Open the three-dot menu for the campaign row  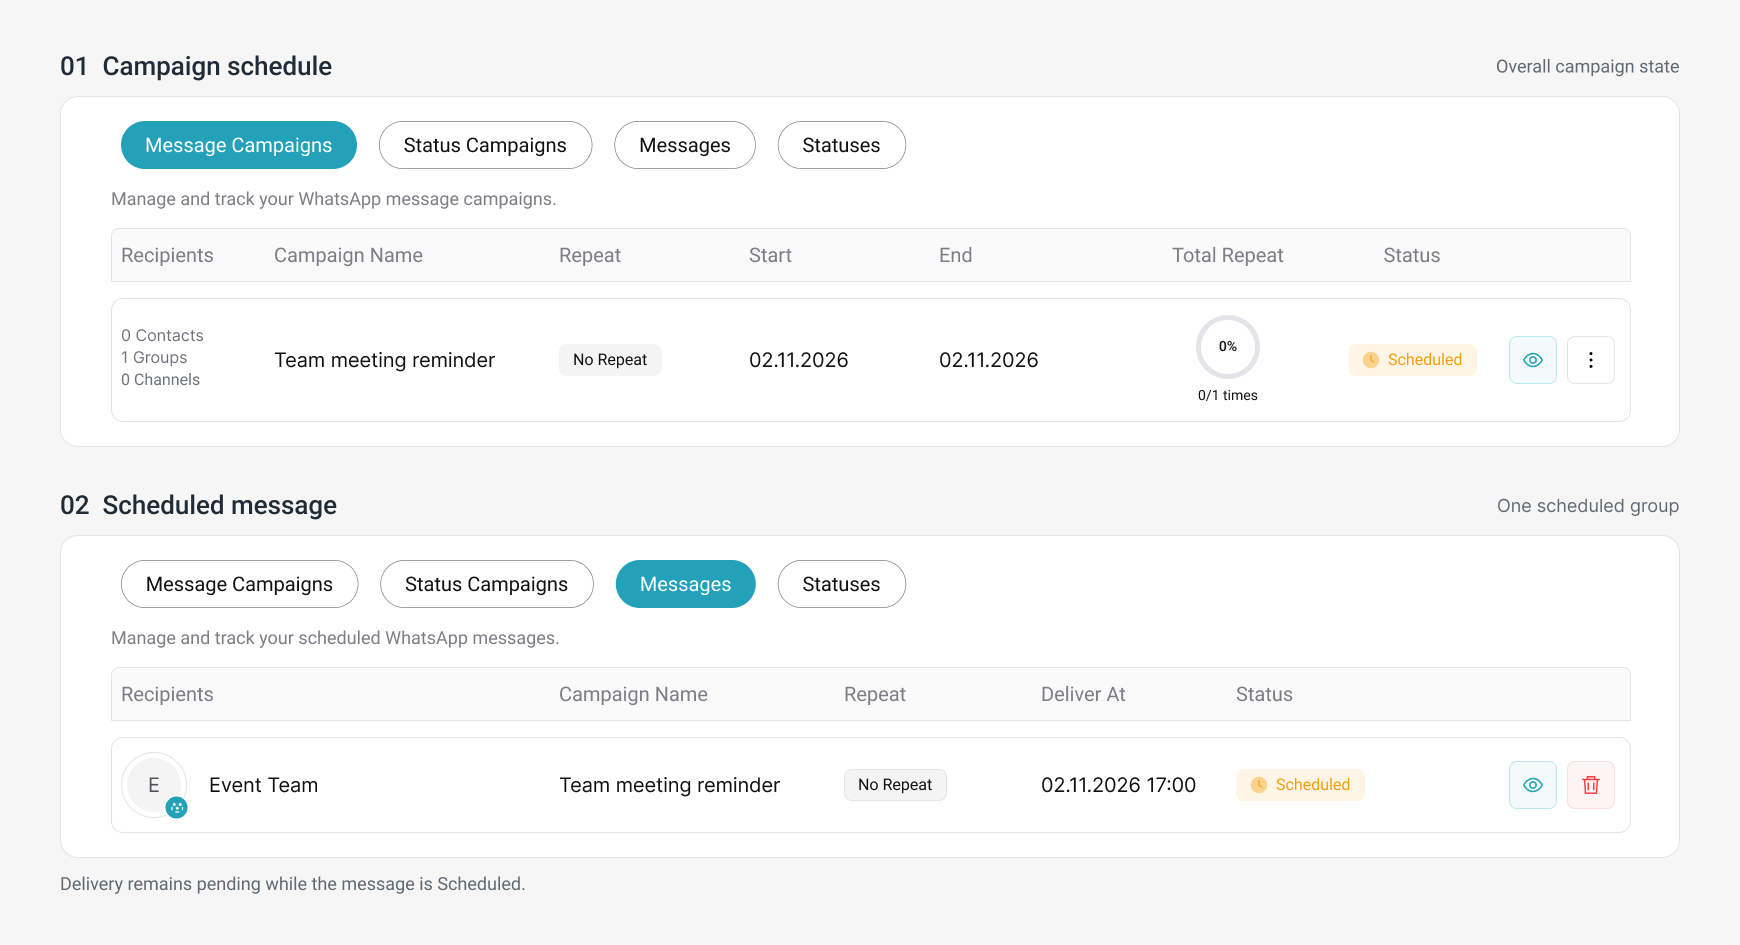[1590, 360]
